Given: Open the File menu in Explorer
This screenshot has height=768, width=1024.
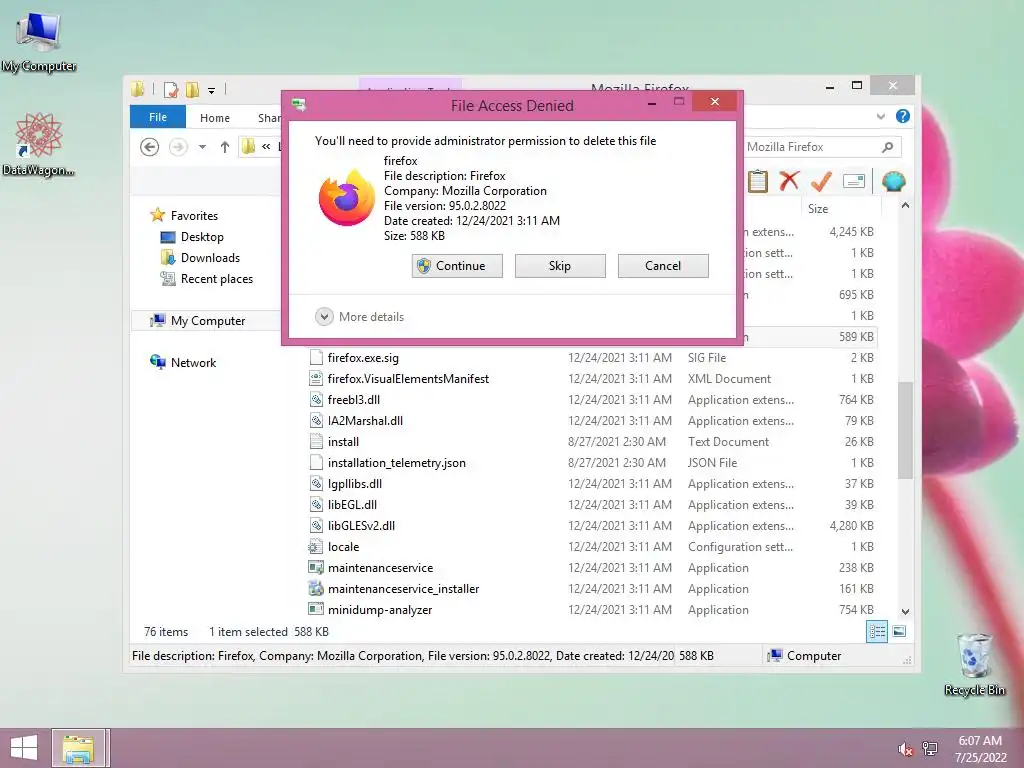Looking at the screenshot, I should tap(158, 117).
